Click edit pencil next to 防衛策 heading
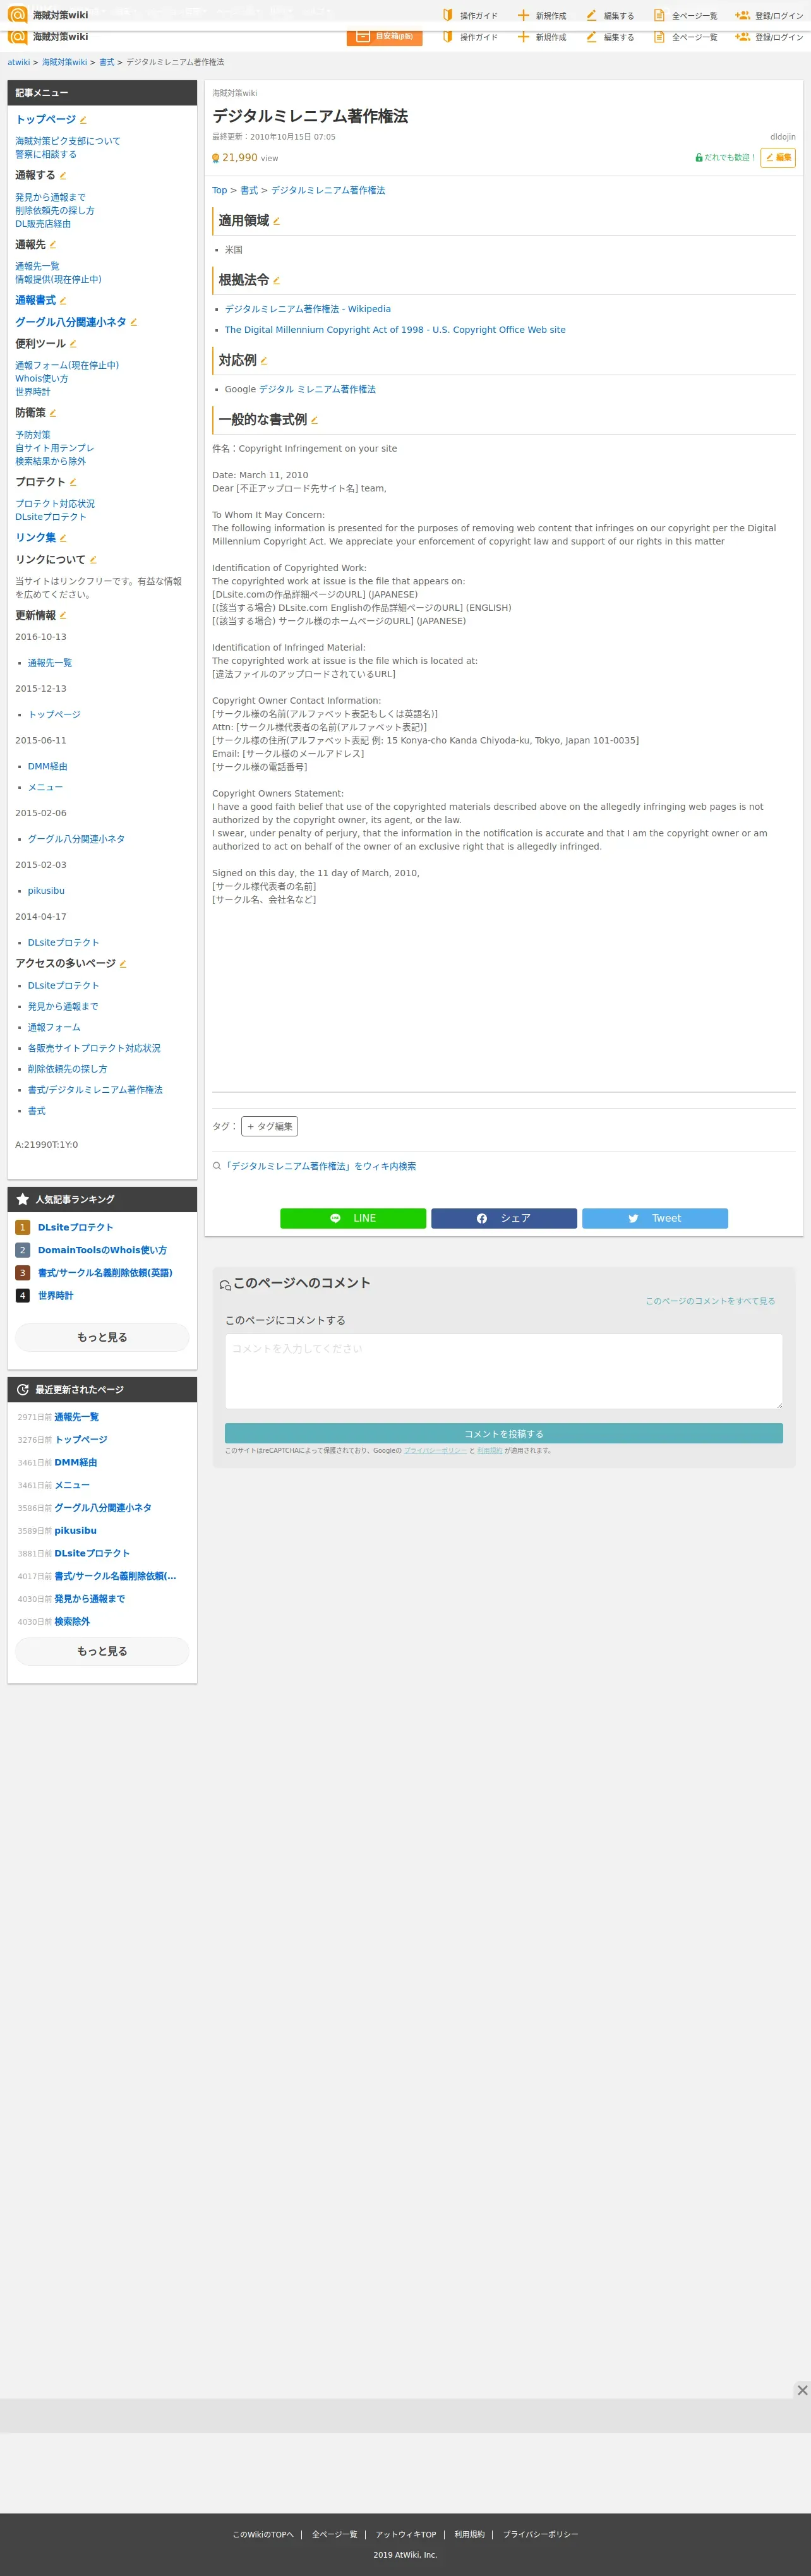 click(53, 413)
